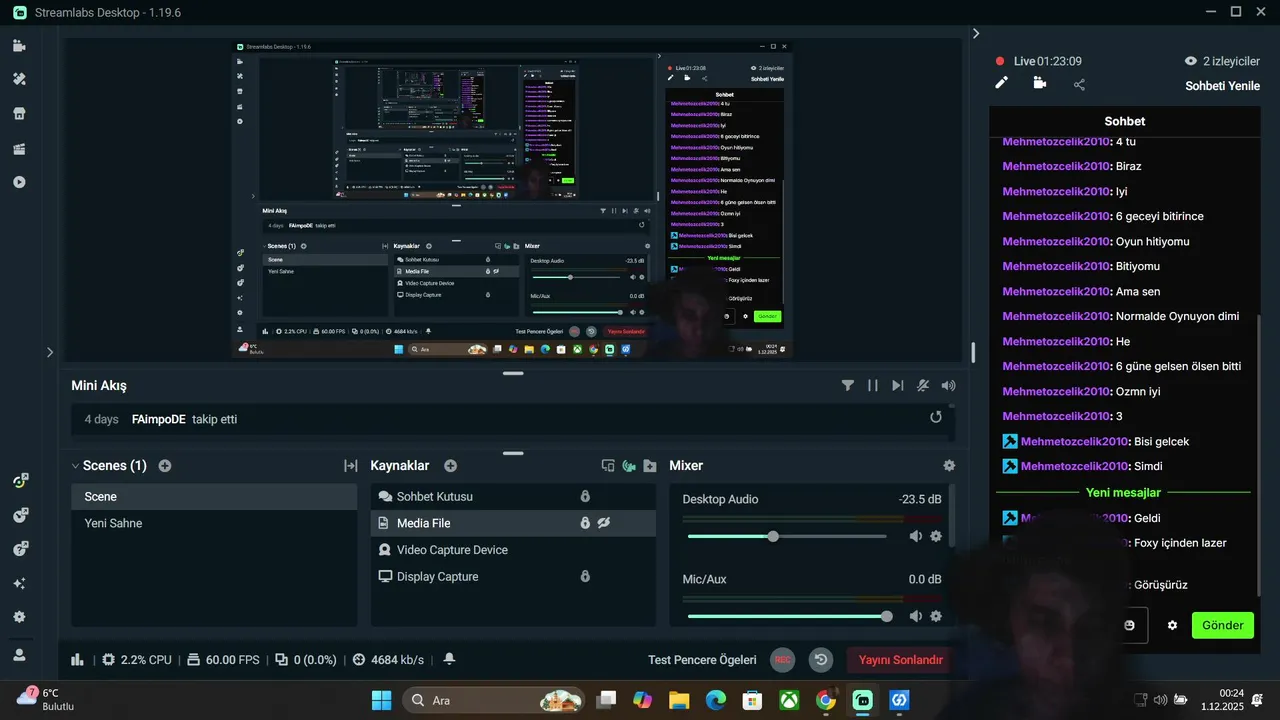
Task: Toggle alert sound volume in Mini Akış
Action: click(x=948, y=385)
